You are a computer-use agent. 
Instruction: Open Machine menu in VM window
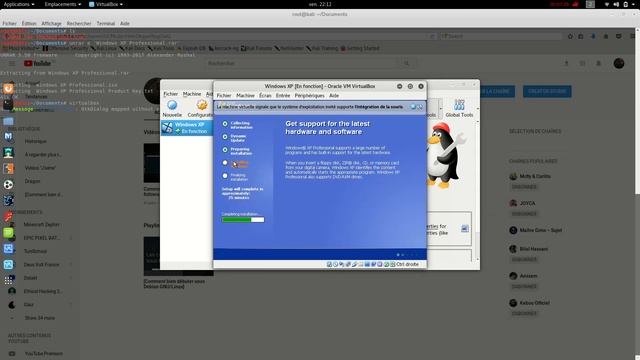(x=245, y=96)
